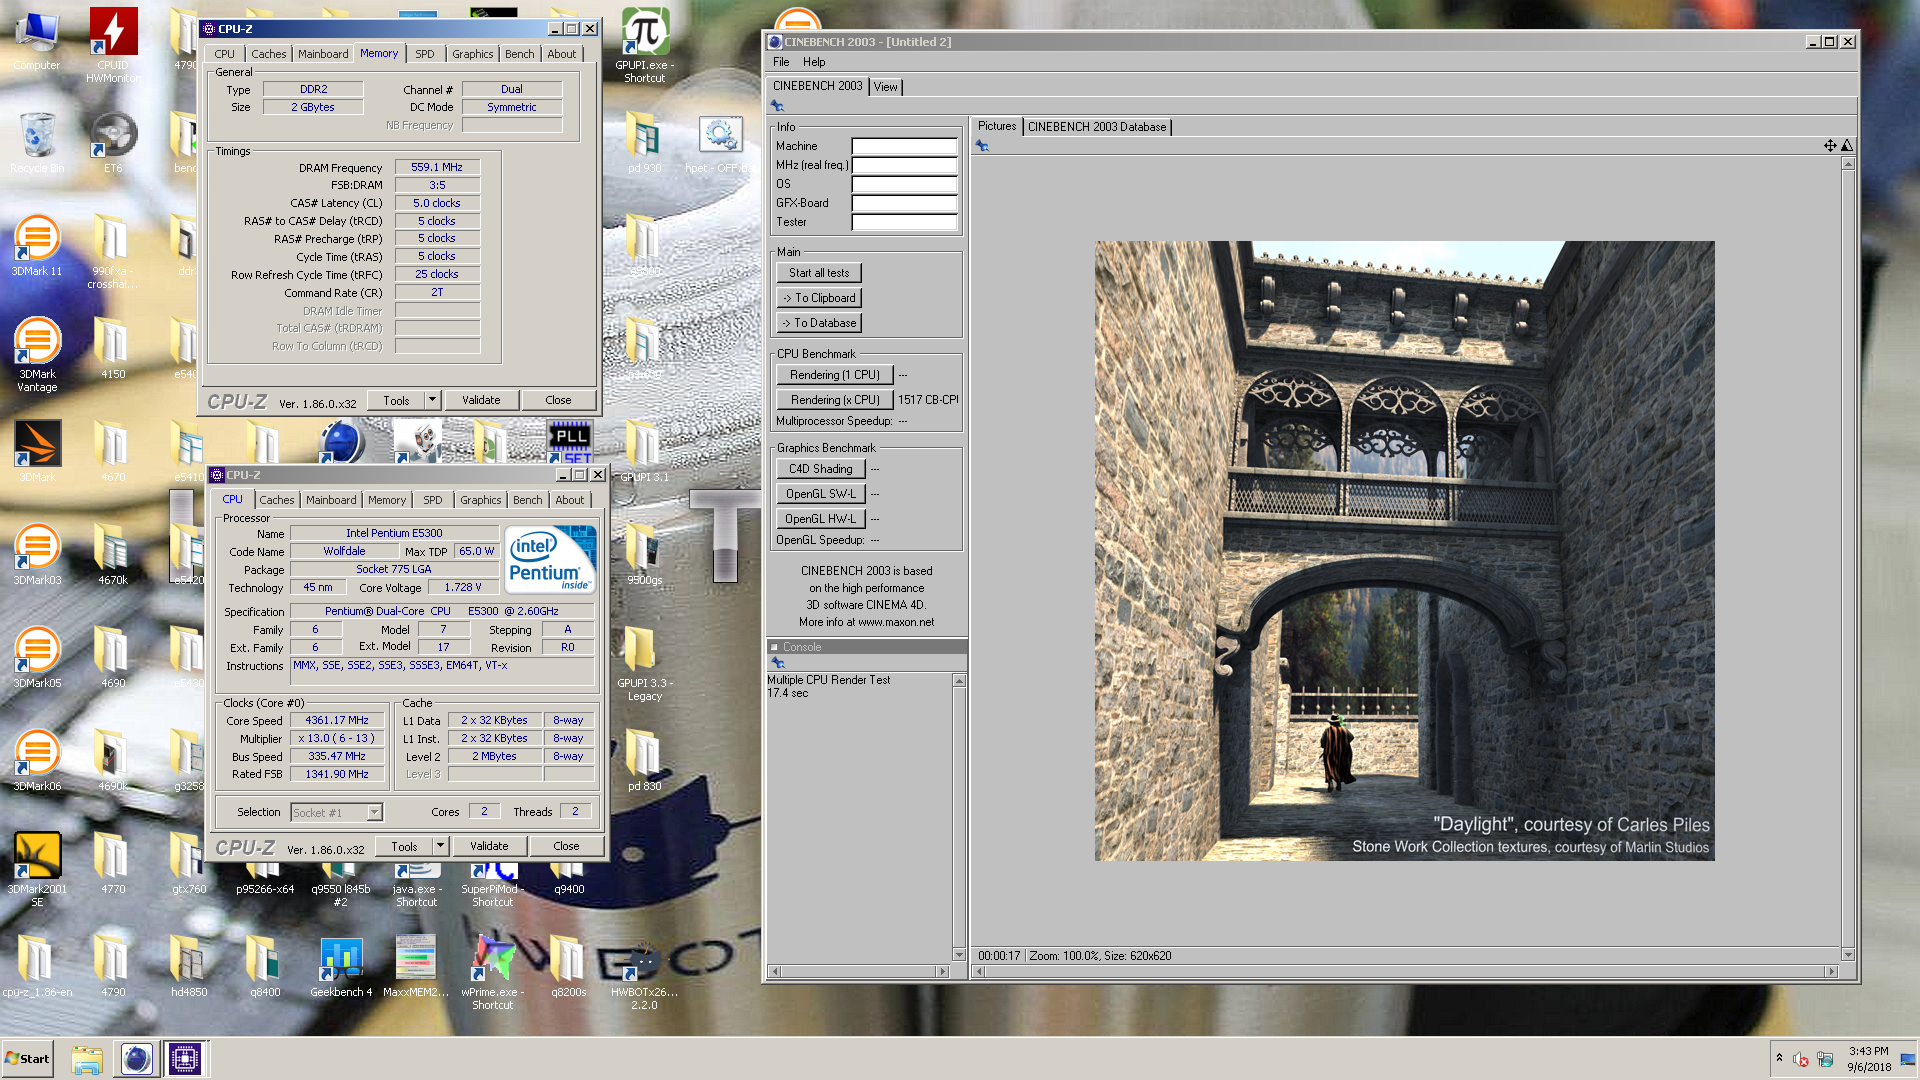Open the PLL SET desktop icon

pos(570,442)
